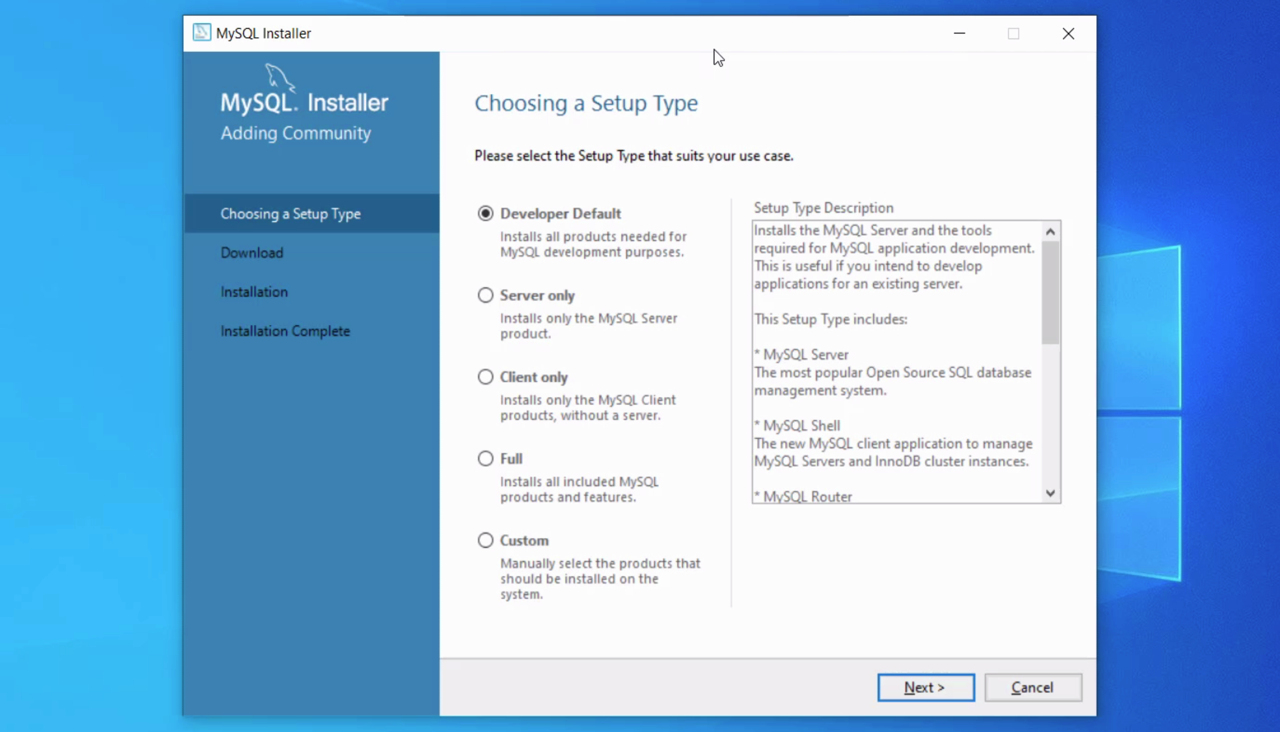Click the MySQL Installer title bar icon
The height and width of the screenshot is (732, 1280).
click(x=202, y=33)
